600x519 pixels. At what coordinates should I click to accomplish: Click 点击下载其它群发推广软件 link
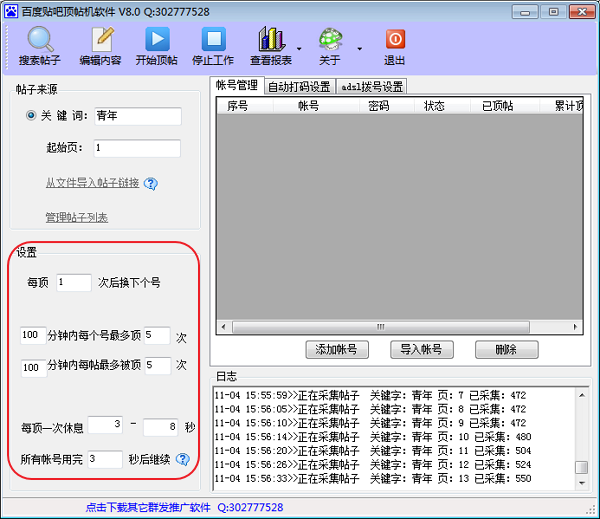coord(148,508)
